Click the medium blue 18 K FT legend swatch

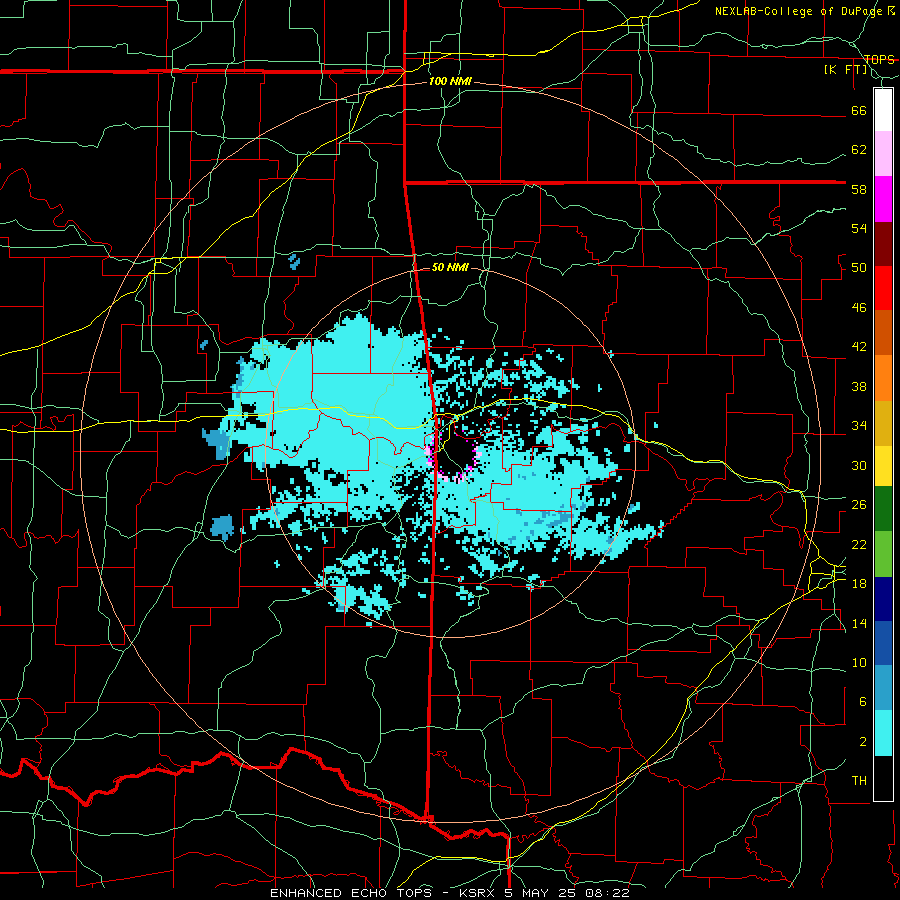[883, 643]
